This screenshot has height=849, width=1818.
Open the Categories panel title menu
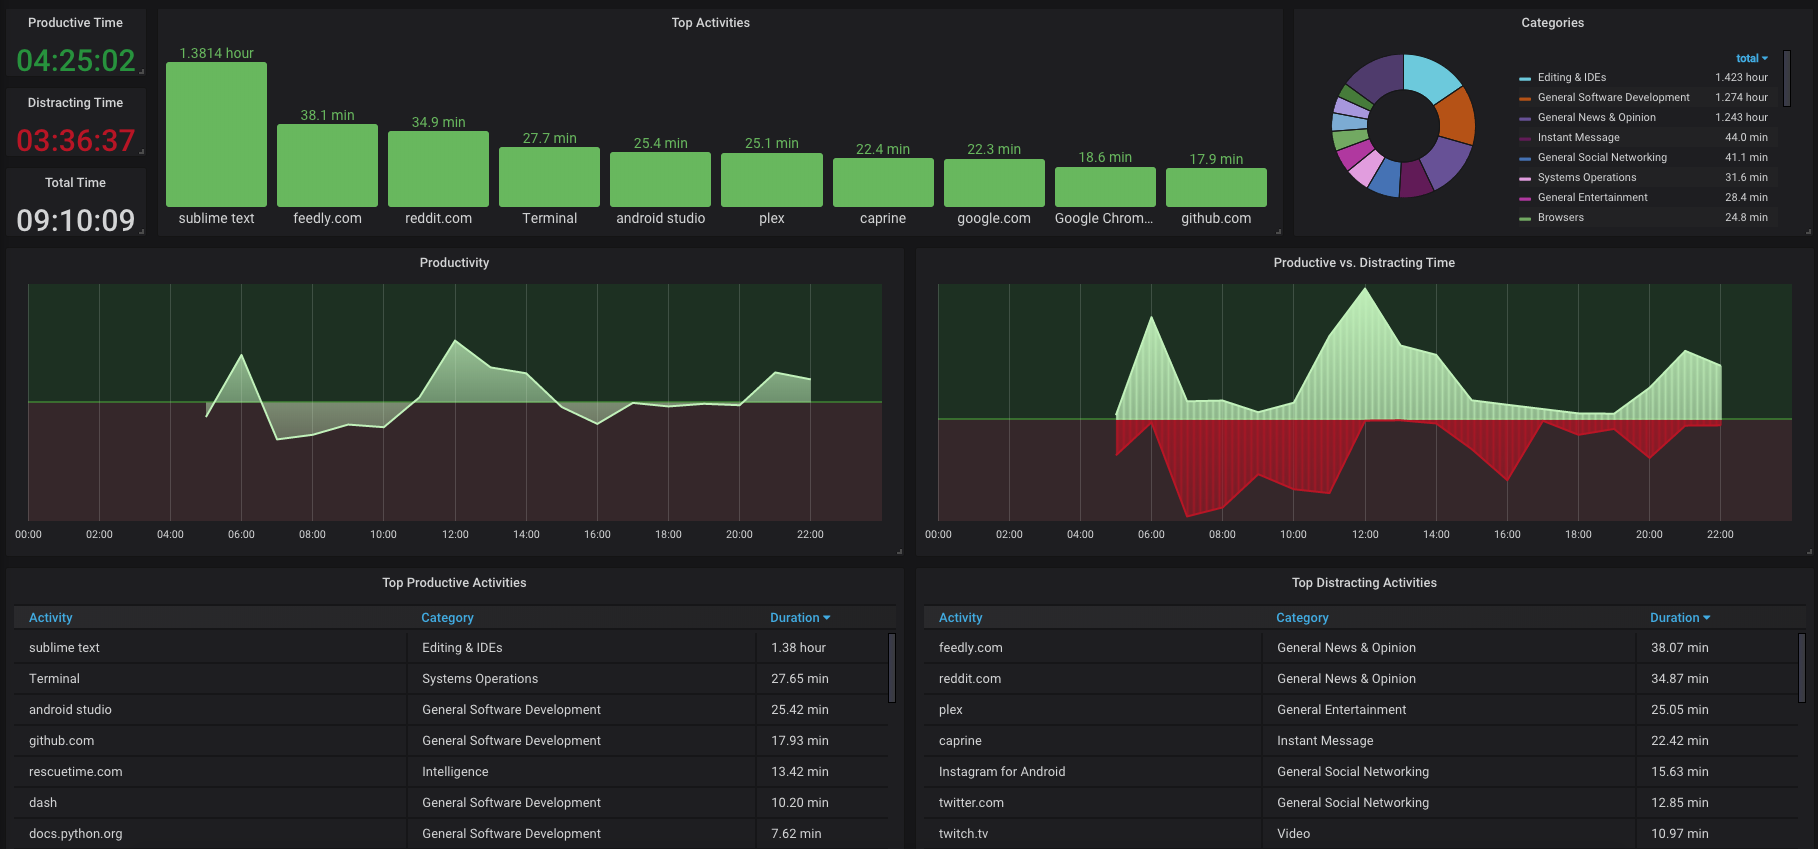coord(1552,23)
